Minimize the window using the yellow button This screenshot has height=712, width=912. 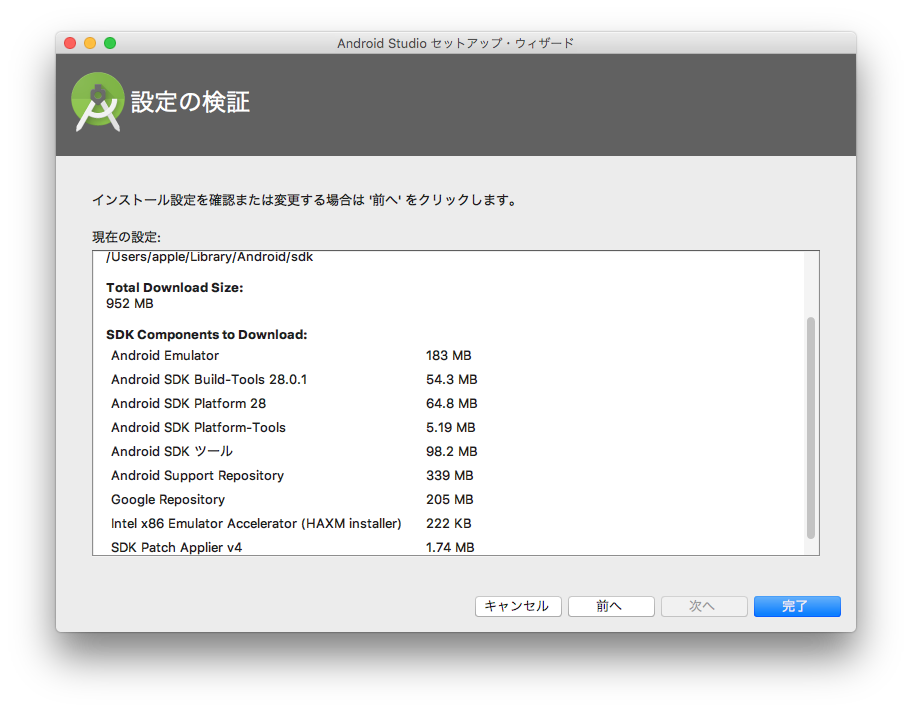pyautogui.click(x=90, y=43)
